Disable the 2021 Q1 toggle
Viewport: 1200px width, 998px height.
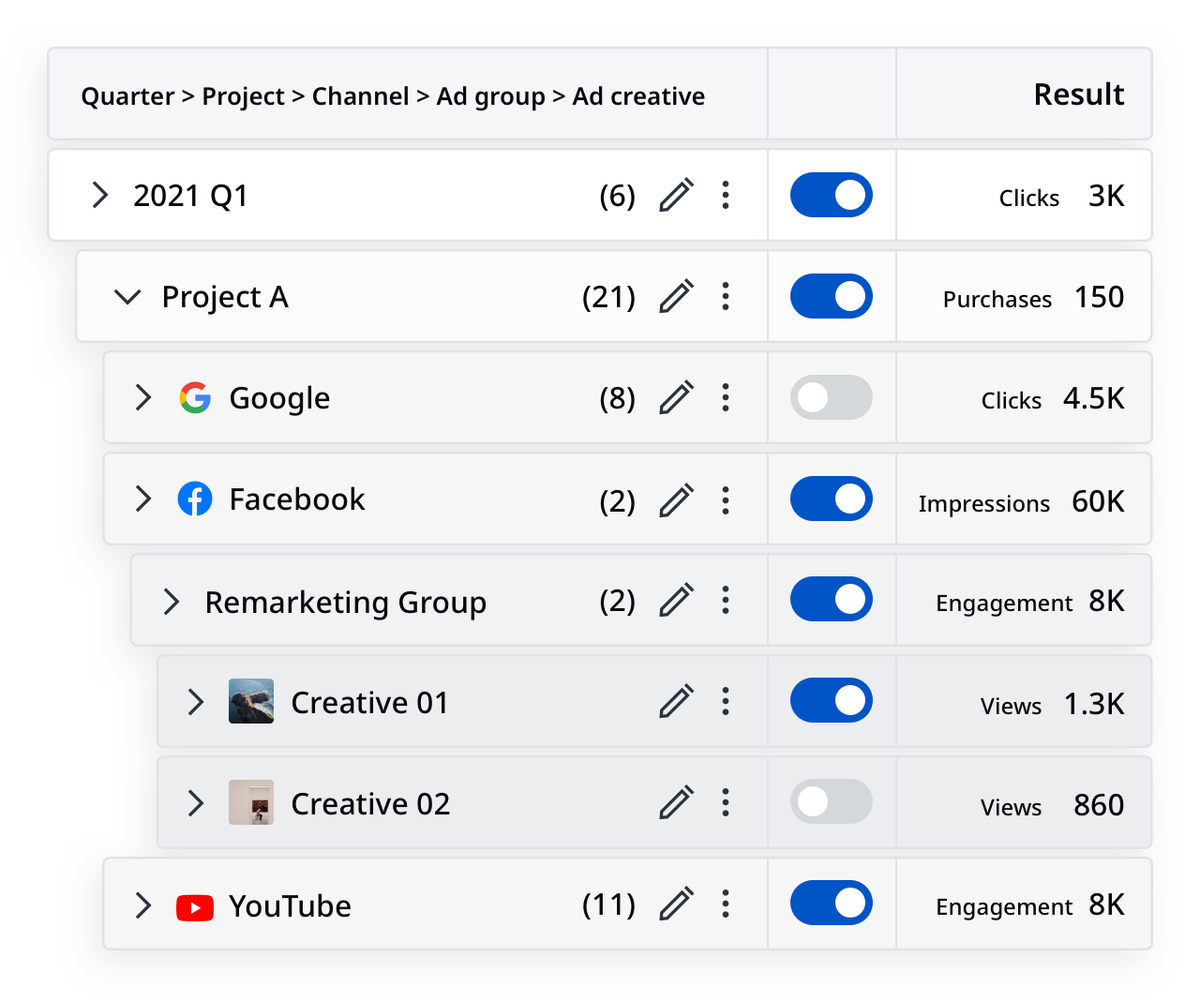pos(831,195)
